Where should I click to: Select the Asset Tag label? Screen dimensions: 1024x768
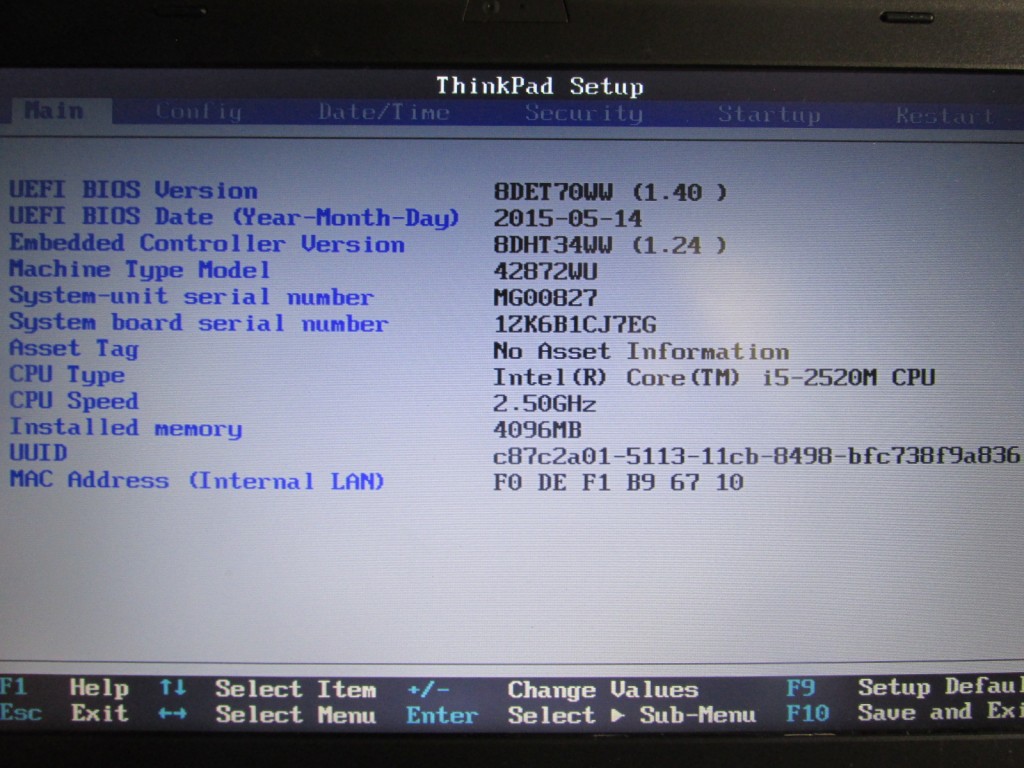pyautogui.click(x=74, y=349)
